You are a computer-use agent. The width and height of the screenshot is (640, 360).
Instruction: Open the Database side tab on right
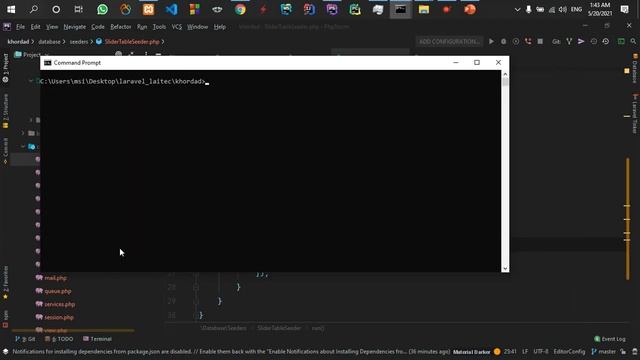pos(635,69)
